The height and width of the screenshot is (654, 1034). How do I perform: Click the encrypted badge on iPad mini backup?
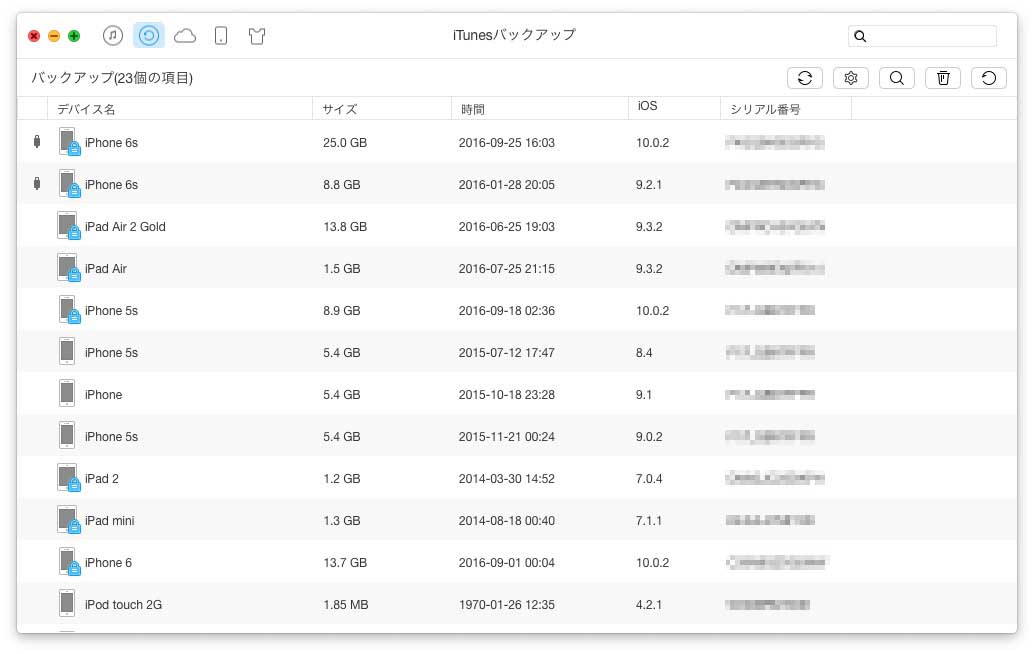74,528
